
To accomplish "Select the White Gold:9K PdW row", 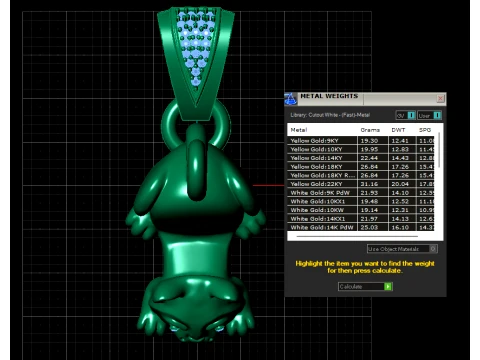I will click(x=362, y=193).
